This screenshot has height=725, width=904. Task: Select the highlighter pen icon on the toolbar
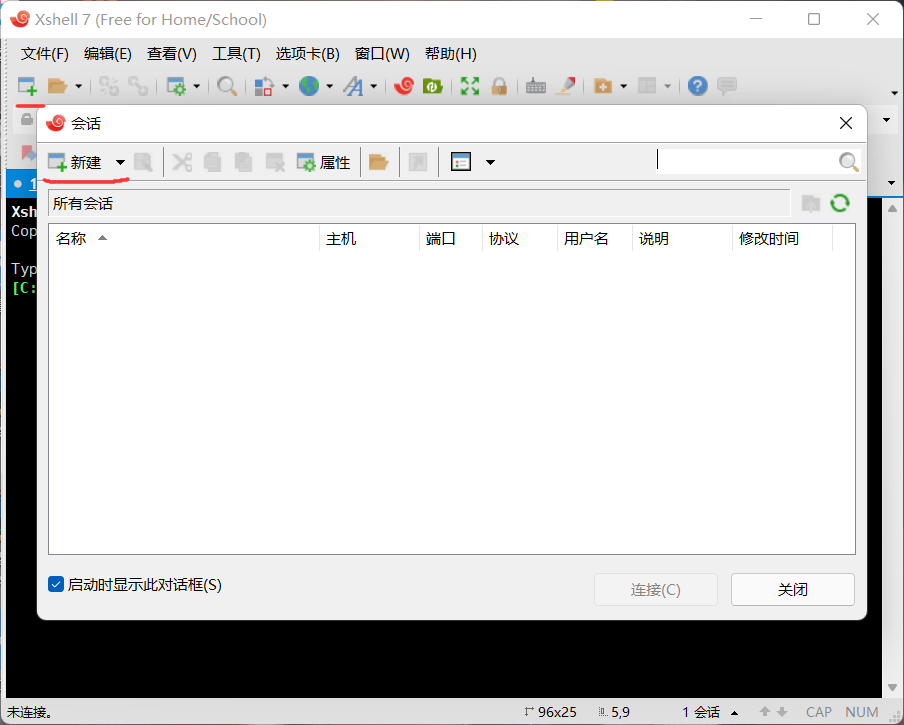pyautogui.click(x=566, y=86)
